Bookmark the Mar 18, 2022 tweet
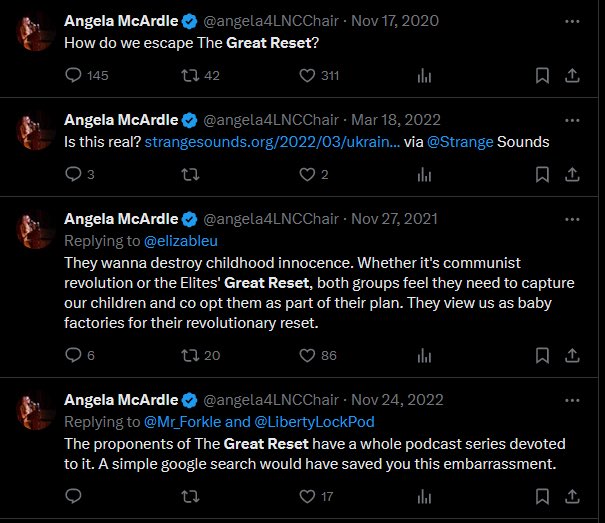Viewport: 605px width, 523px height. tap(542, 175)
